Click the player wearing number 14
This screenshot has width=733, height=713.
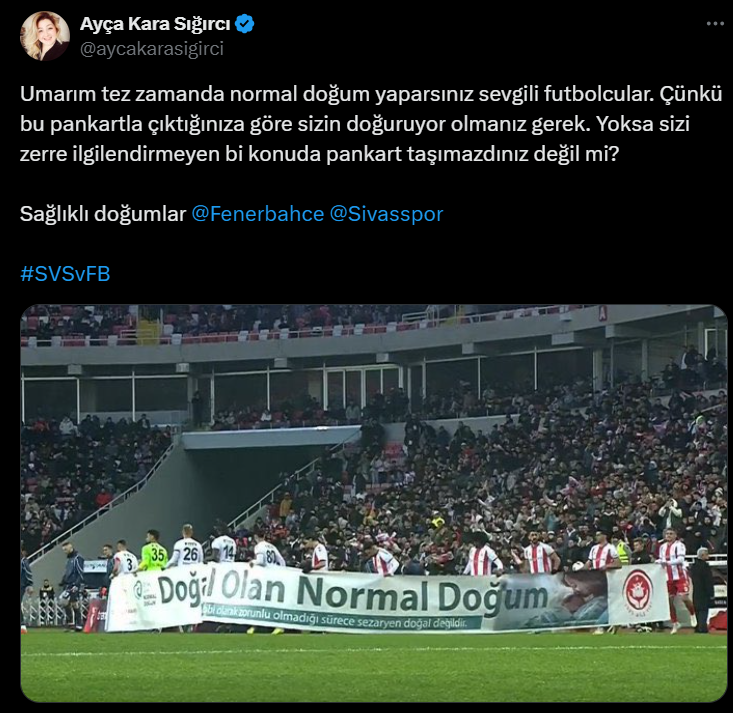[x=224, y=548]
